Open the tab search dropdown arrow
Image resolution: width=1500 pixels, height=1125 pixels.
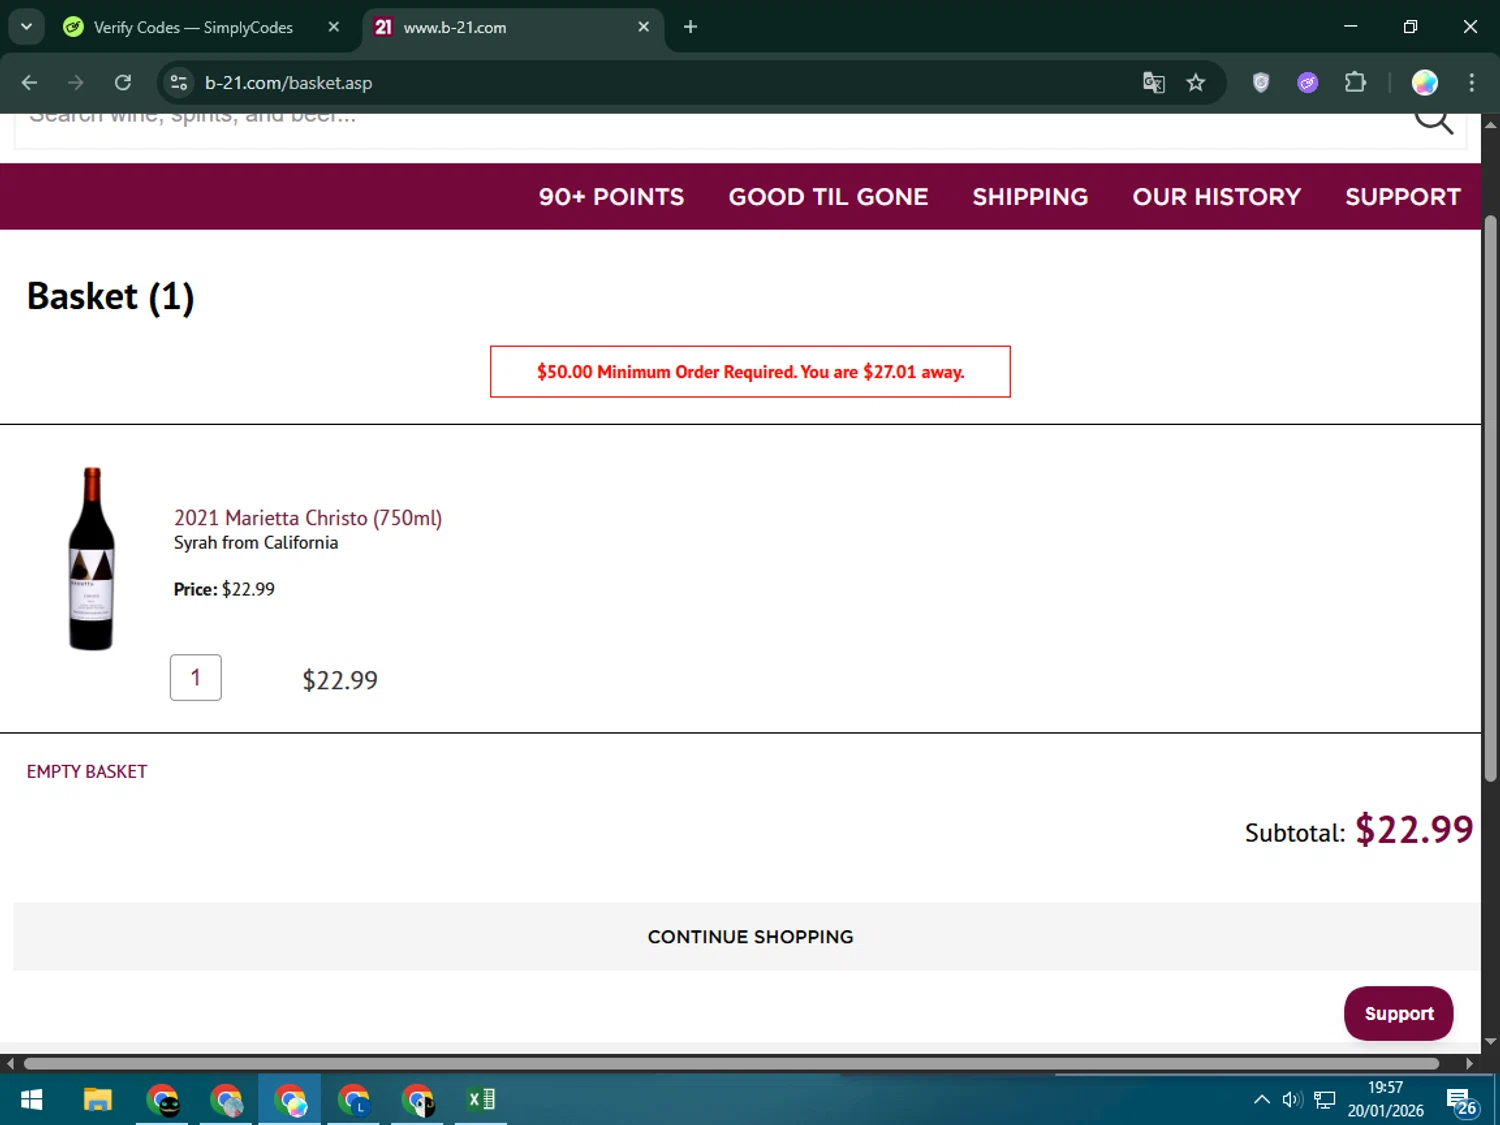tap(27, 27)
